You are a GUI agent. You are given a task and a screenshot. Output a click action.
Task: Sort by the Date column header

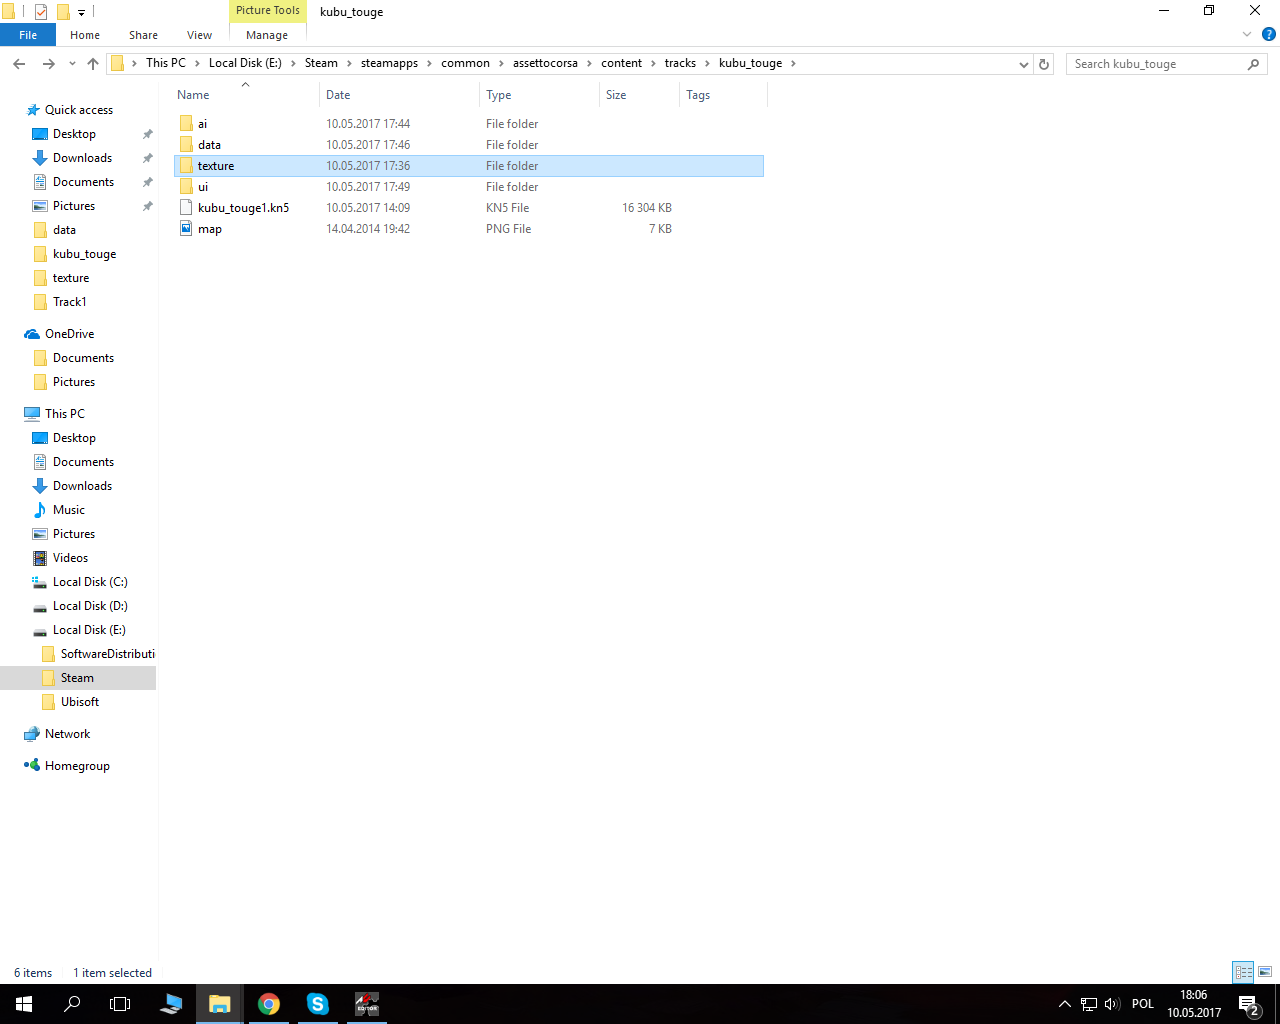400,95
